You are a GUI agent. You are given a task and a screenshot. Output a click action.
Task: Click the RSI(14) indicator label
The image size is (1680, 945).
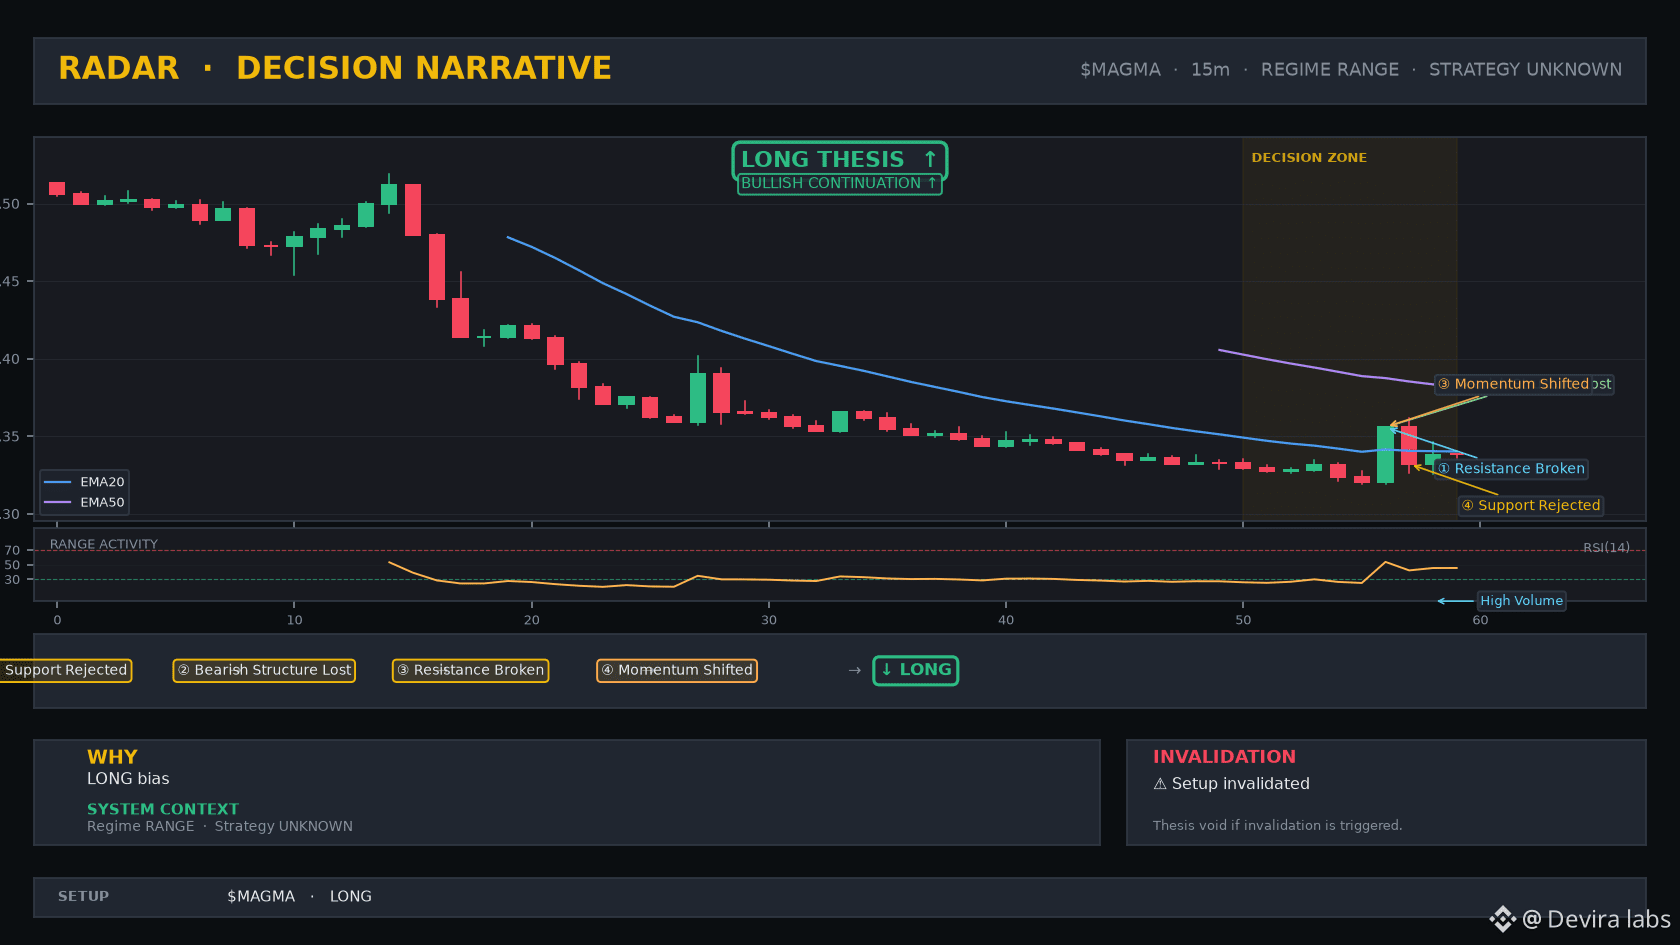[1606, 548]
